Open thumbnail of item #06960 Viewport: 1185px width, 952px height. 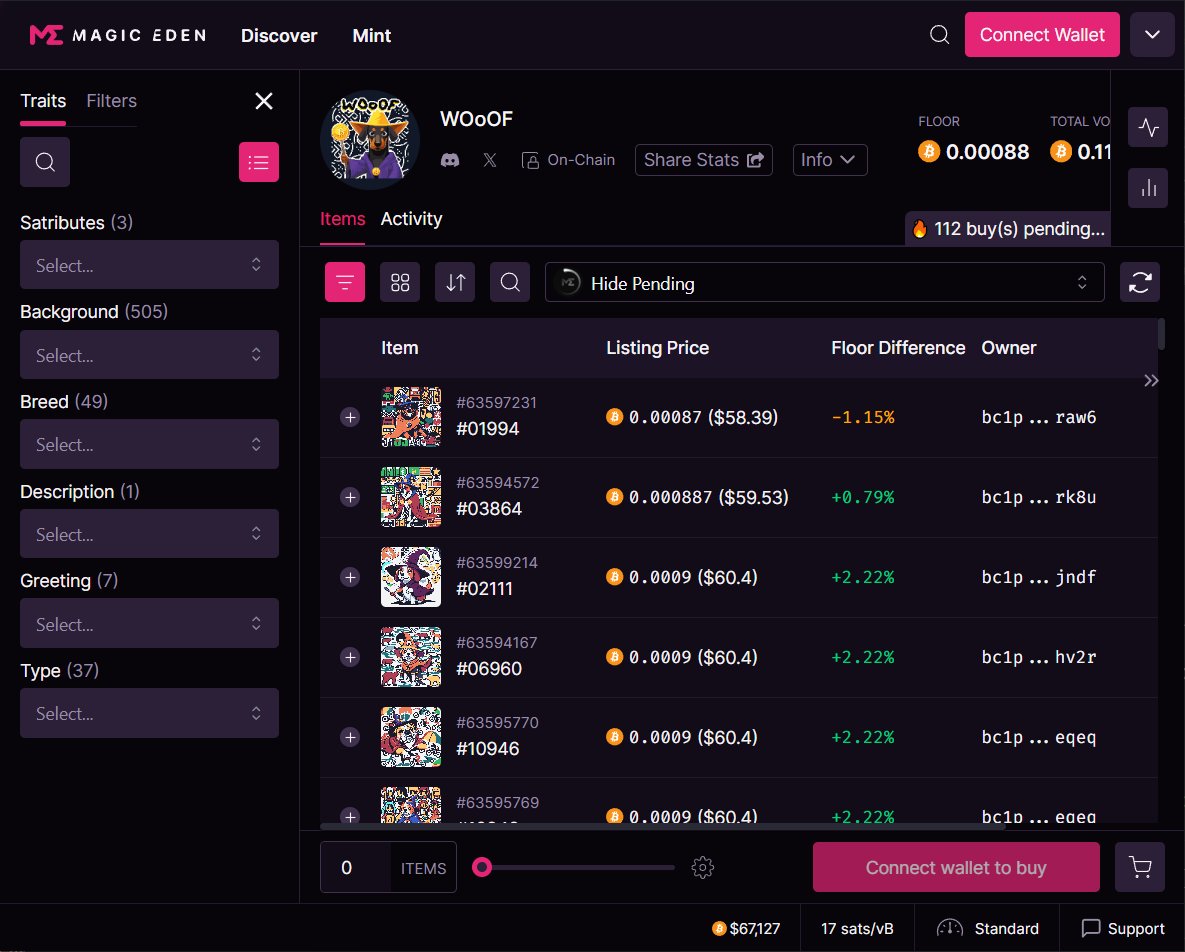pos(410,657)
